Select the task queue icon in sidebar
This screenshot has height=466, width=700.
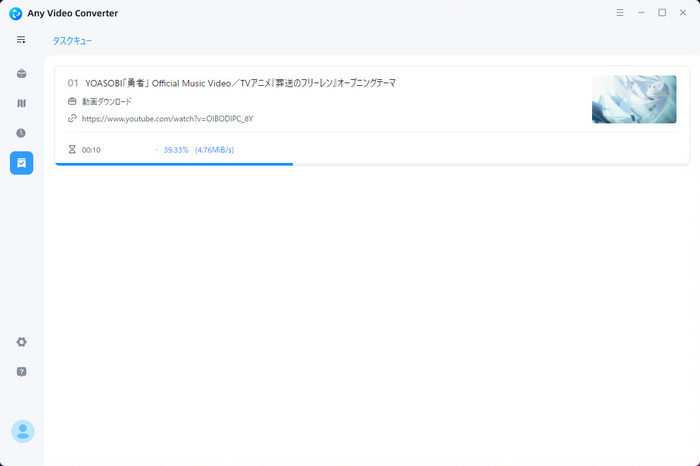(x=21, y=163)
